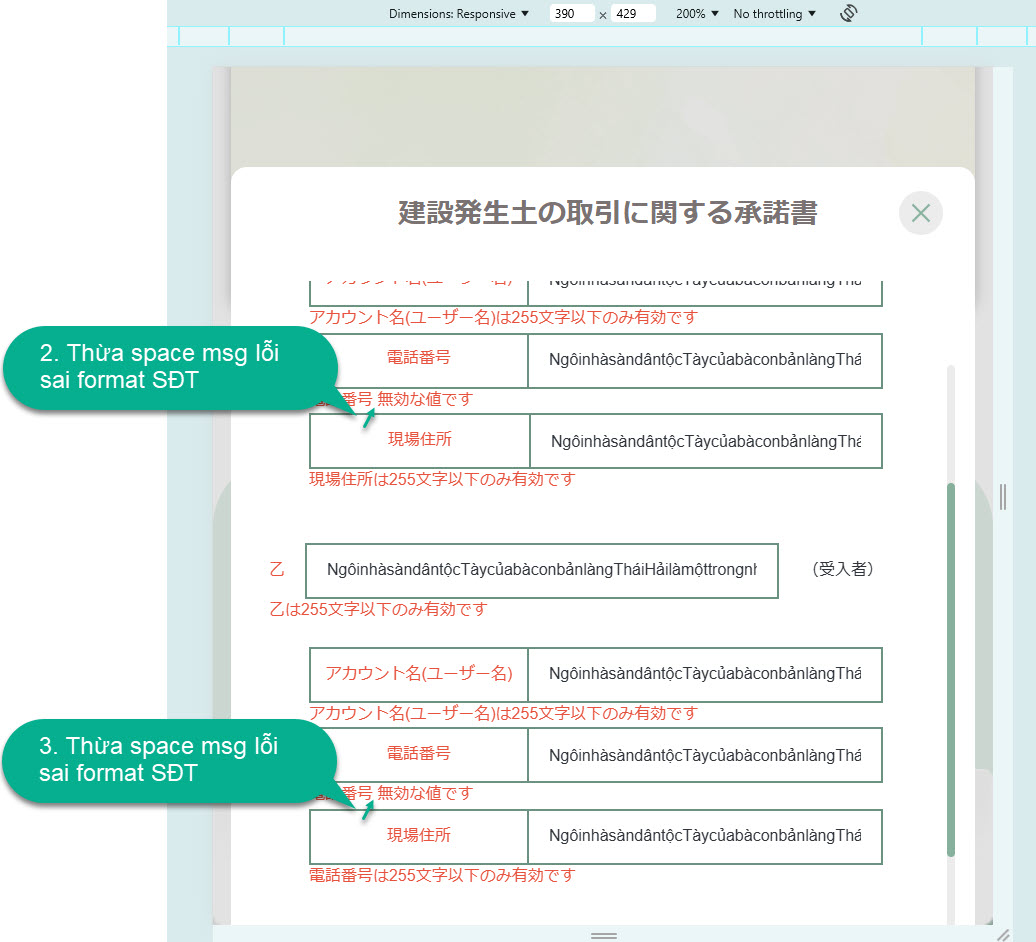Close the 建設発生土の取引に関する承諾書 dialog

pos(921,213)
